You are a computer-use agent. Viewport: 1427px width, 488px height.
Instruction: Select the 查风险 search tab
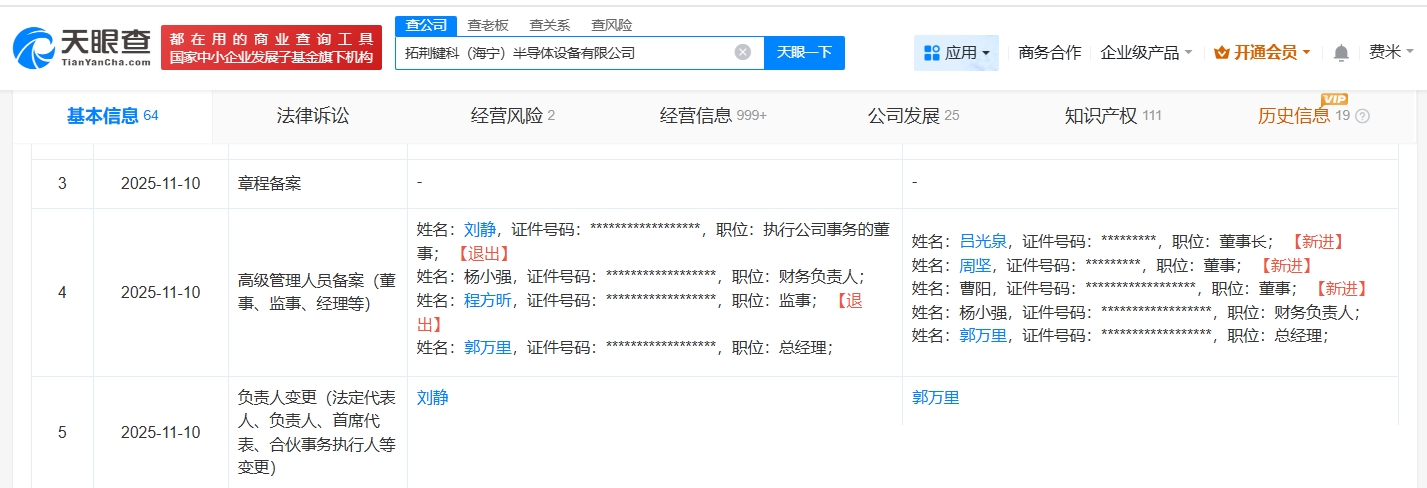point(611,25)
